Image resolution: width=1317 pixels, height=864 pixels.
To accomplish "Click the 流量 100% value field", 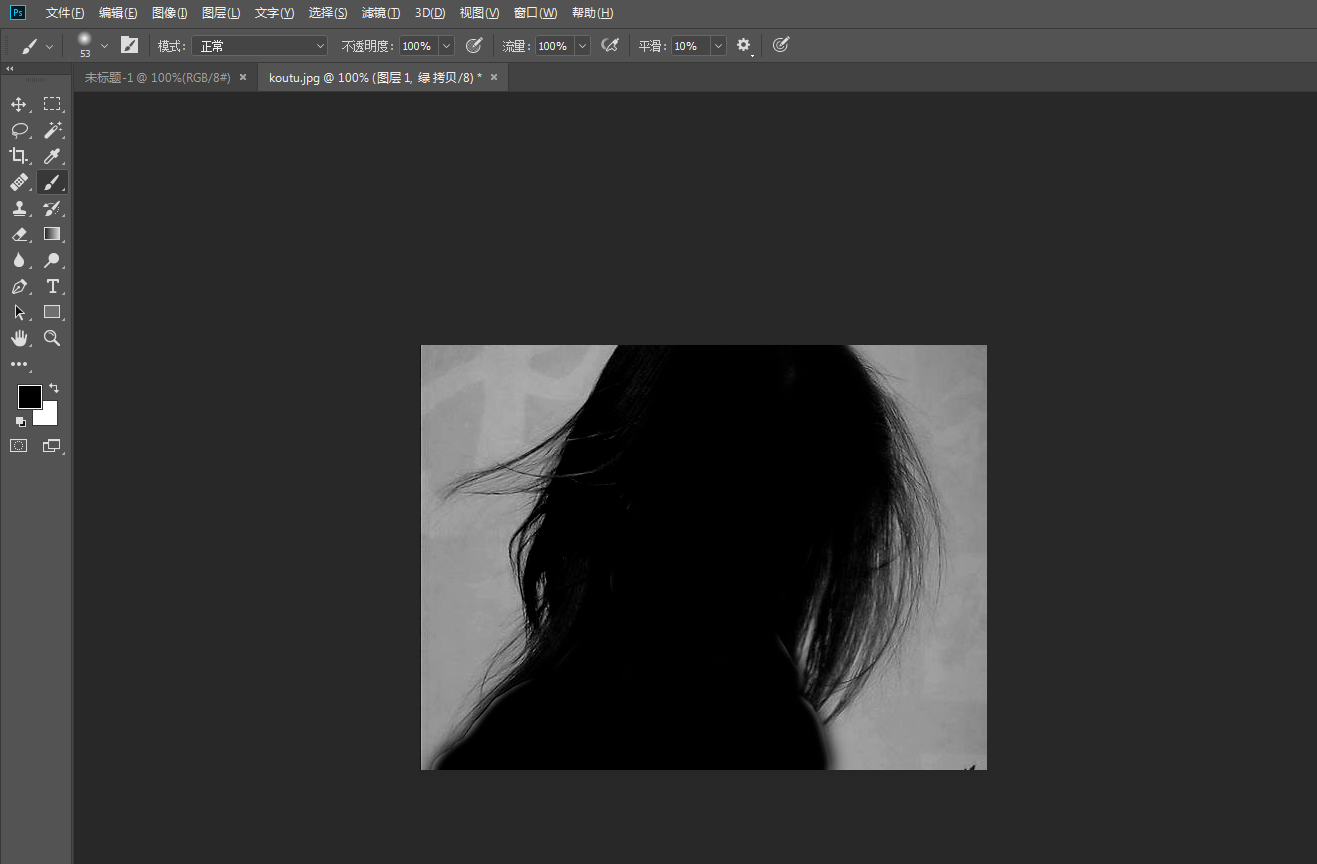I will pos(555,46).
